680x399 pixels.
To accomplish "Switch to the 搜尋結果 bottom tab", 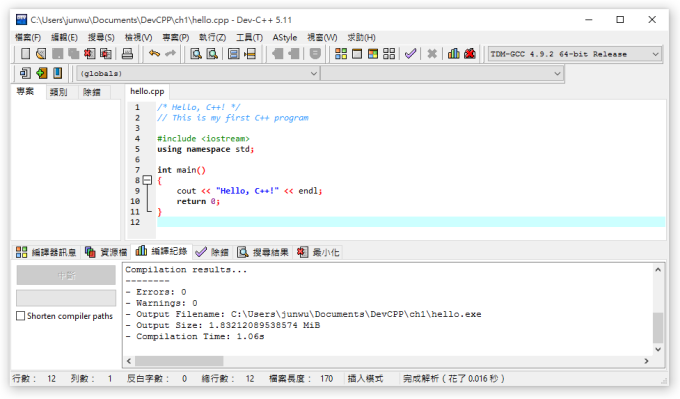I will click(263, 252).
